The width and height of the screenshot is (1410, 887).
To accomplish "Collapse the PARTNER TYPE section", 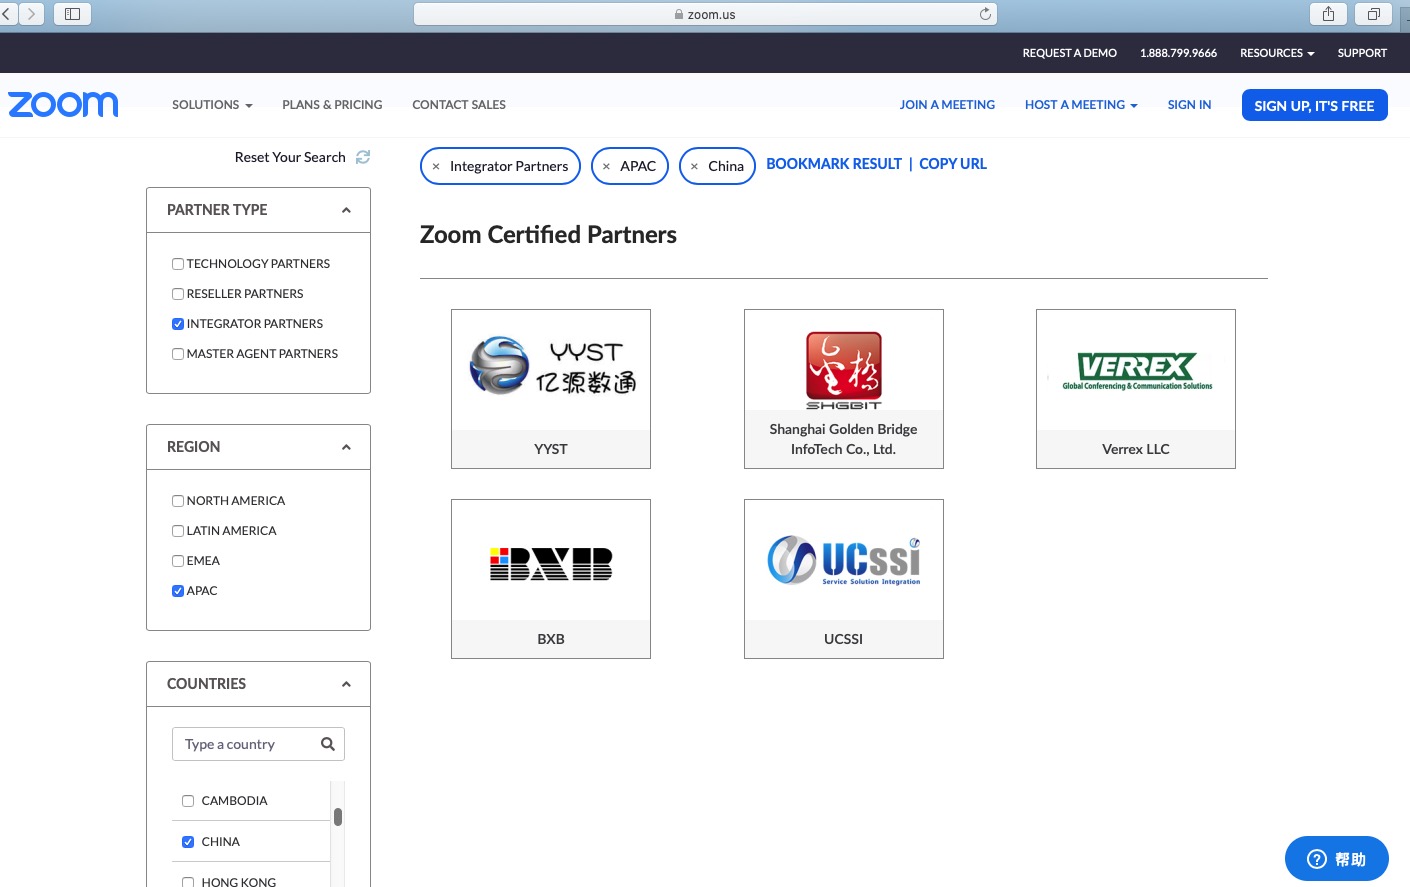I will [346, 209].
